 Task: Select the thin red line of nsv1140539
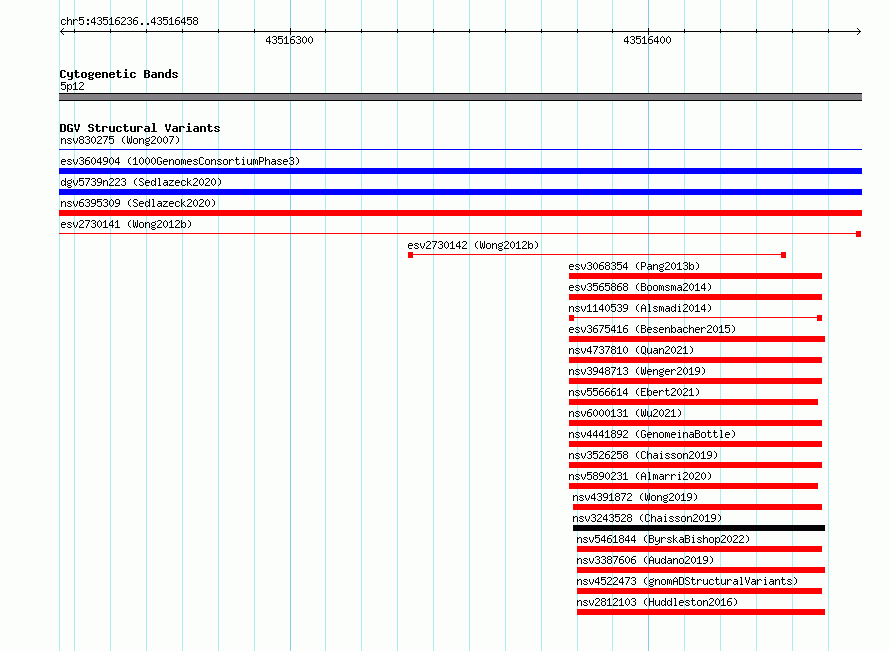click(695, 318)
